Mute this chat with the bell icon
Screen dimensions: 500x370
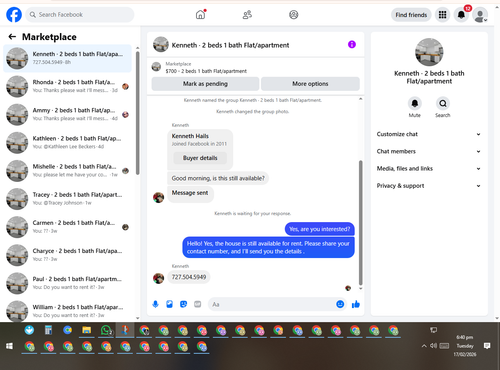(415, 103)
